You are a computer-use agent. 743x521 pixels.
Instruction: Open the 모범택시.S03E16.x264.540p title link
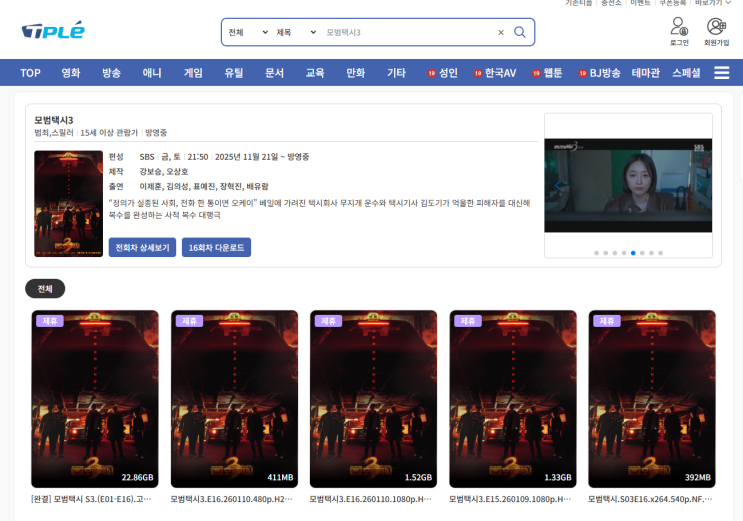[x=650, y=499]
